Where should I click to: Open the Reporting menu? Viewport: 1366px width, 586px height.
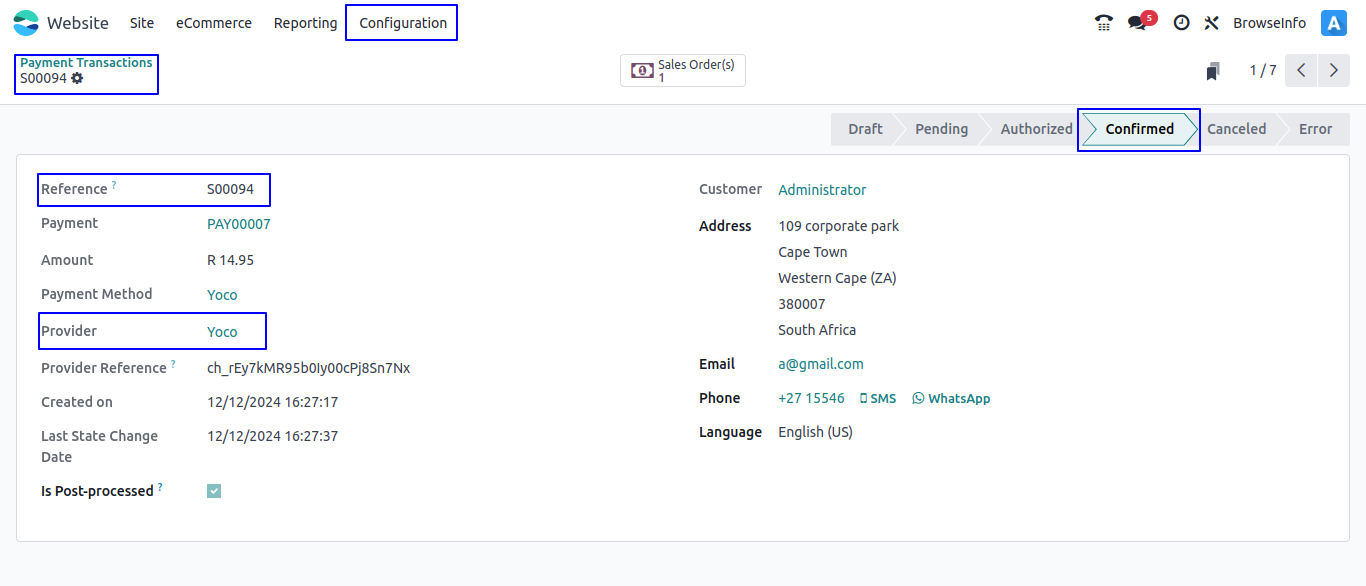tap(305, 23)
